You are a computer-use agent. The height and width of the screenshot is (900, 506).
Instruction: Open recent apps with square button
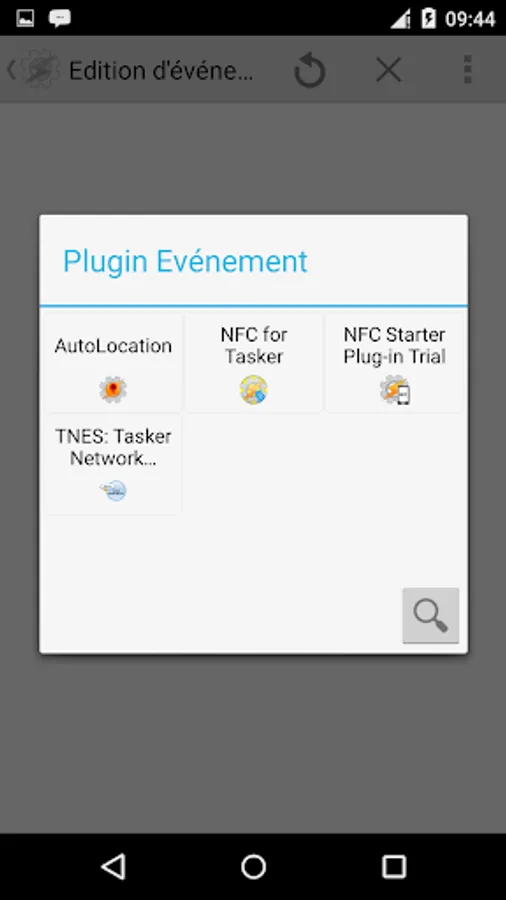[394, 867]
